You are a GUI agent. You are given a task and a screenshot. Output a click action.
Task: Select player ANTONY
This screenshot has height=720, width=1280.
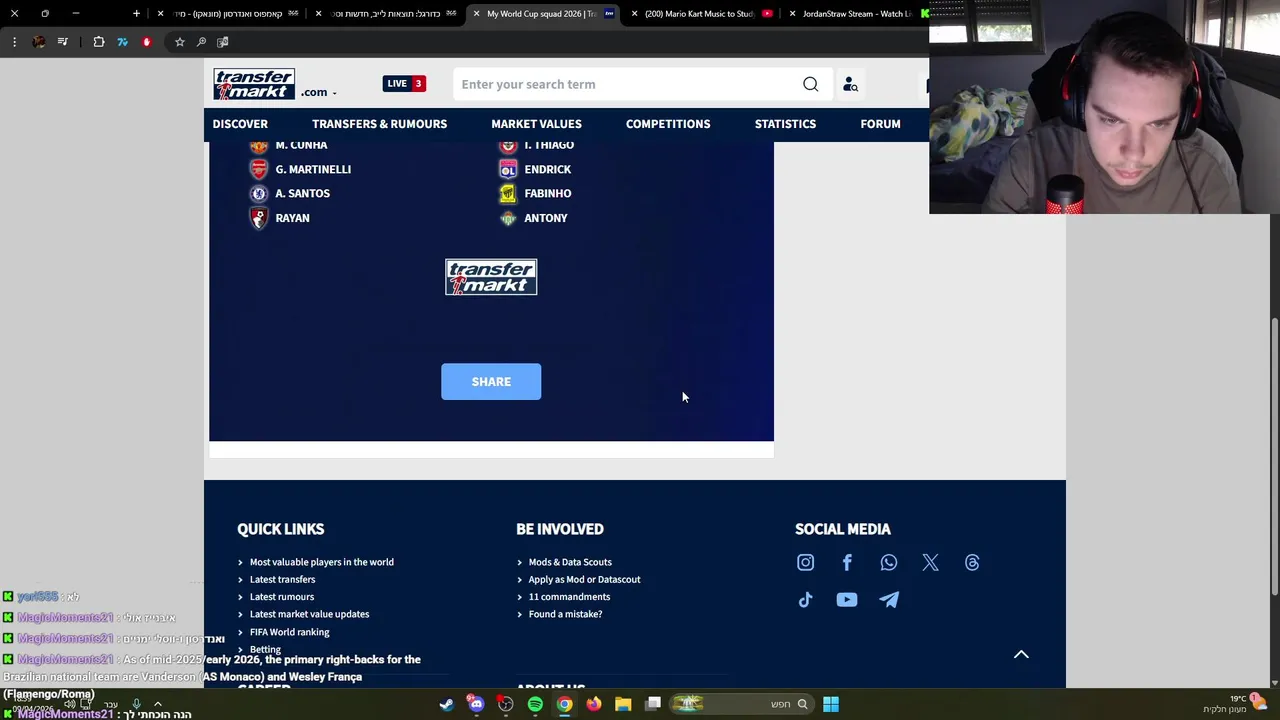click(x=546, y=218)
